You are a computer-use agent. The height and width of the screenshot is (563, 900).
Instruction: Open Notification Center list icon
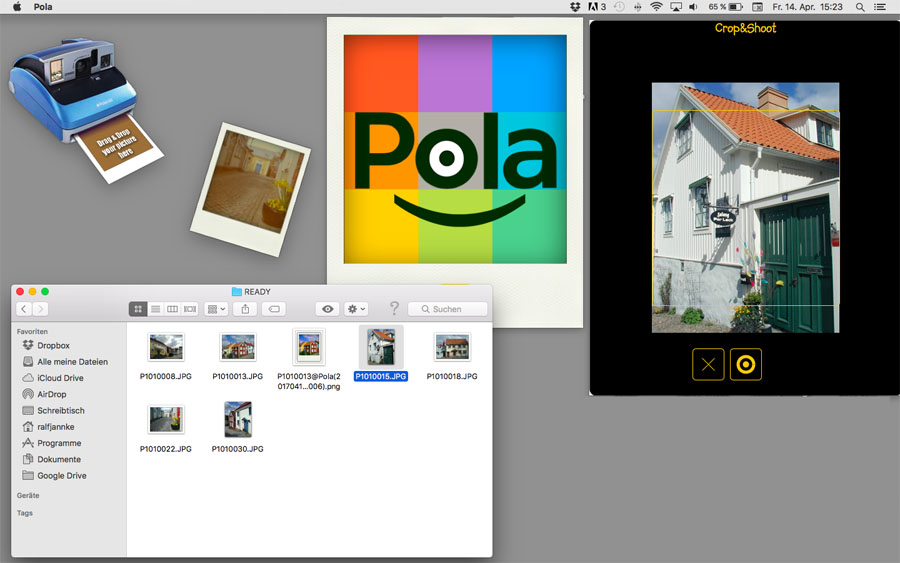pyautogui.click(x=880, y=7)
